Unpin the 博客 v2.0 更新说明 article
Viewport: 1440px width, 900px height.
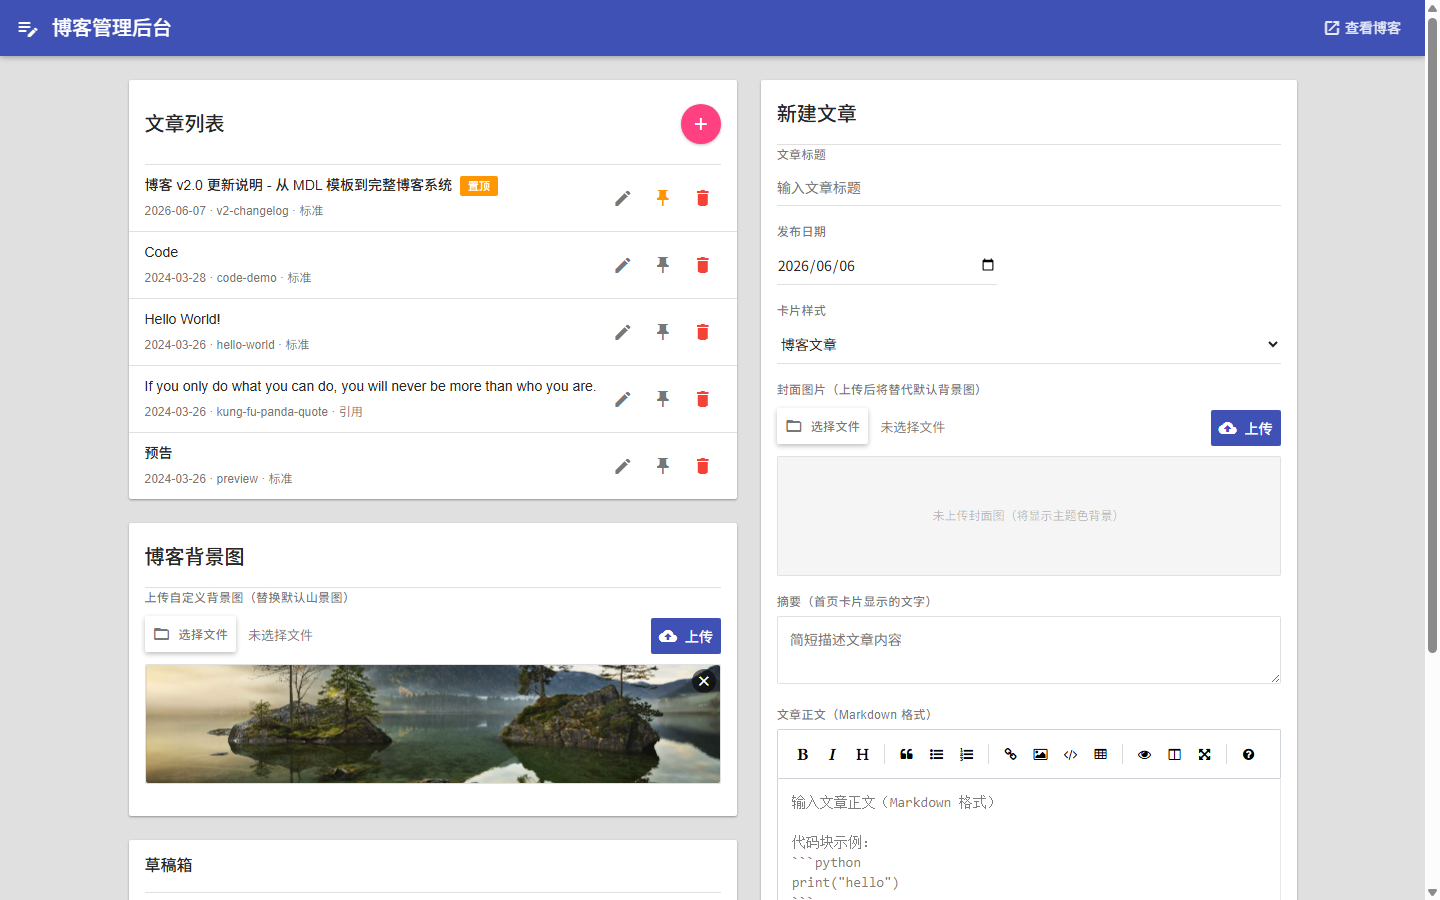point(663,198)
